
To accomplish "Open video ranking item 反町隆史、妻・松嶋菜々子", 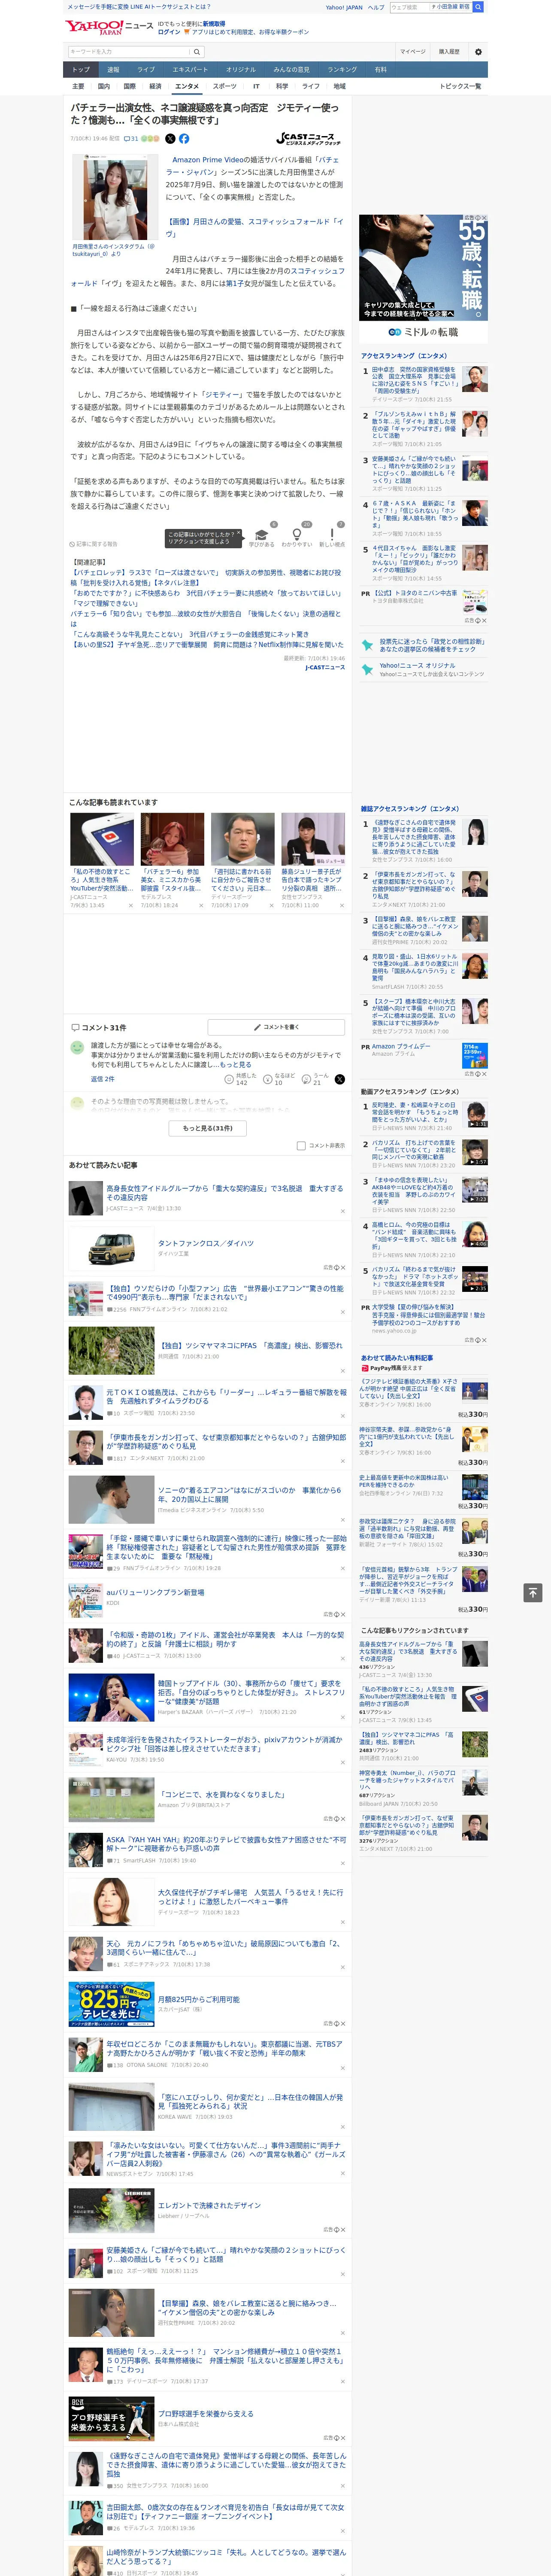I will click(x=414, y=1112).
